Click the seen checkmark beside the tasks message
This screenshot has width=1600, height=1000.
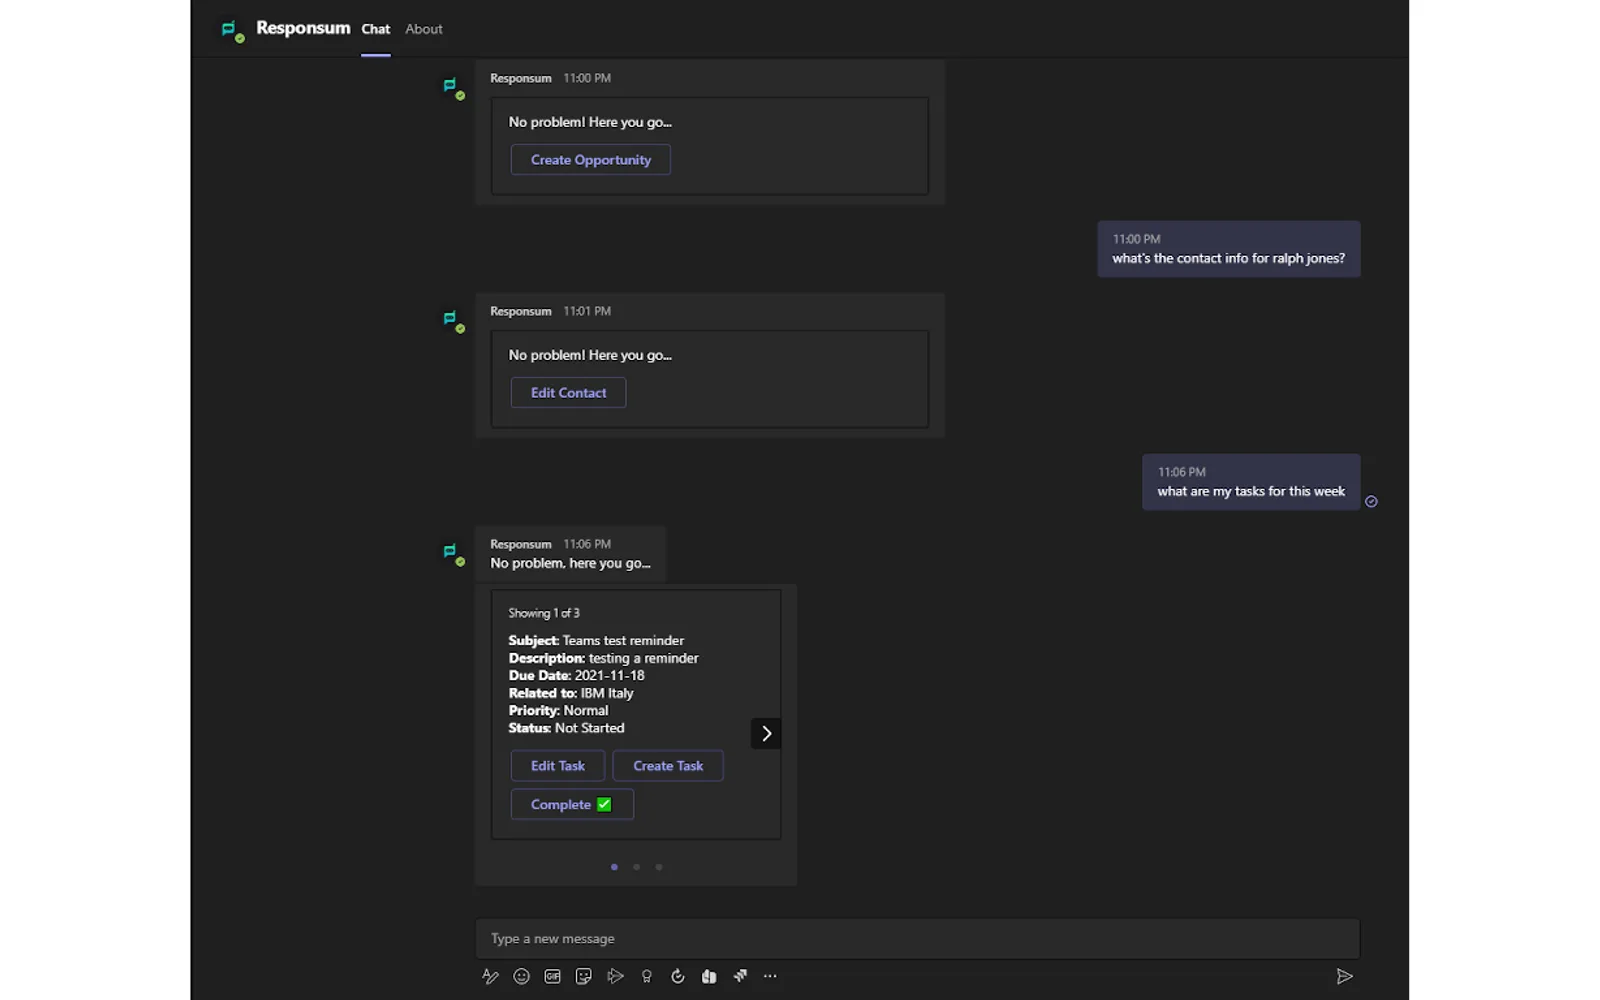click(x=1371, y=502)
